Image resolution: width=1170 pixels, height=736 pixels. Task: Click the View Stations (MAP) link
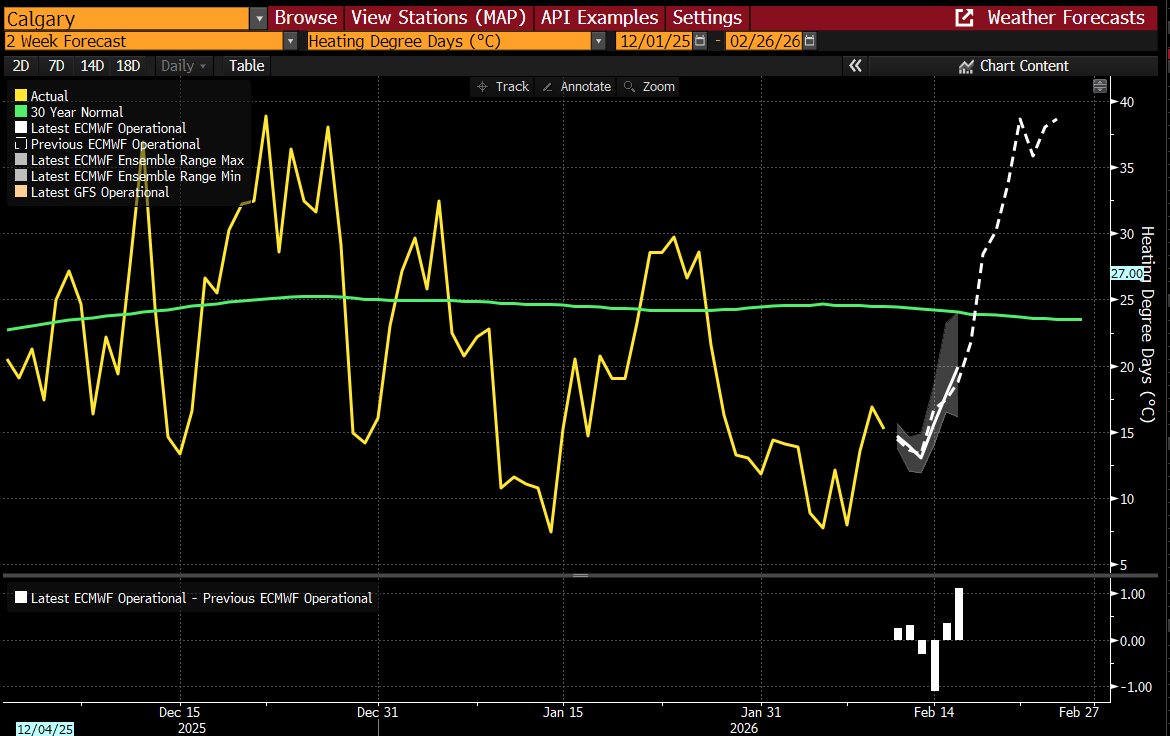pyautogui.click(x=438, y=17)
